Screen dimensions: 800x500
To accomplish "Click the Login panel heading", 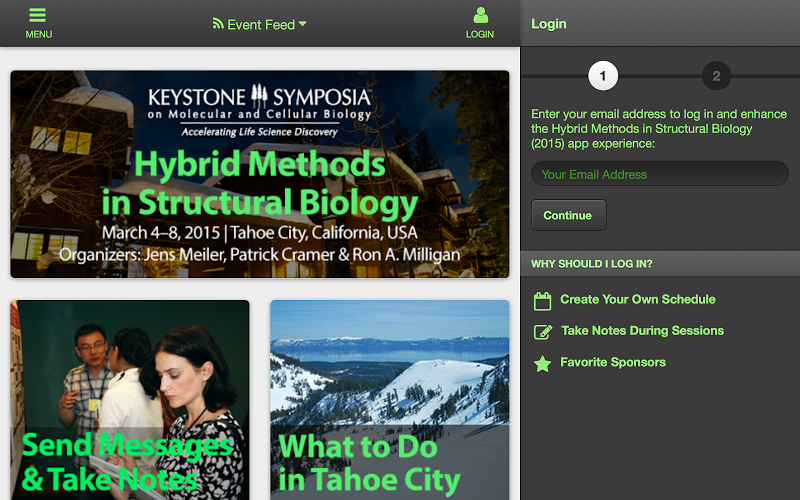I will [548, 24].
